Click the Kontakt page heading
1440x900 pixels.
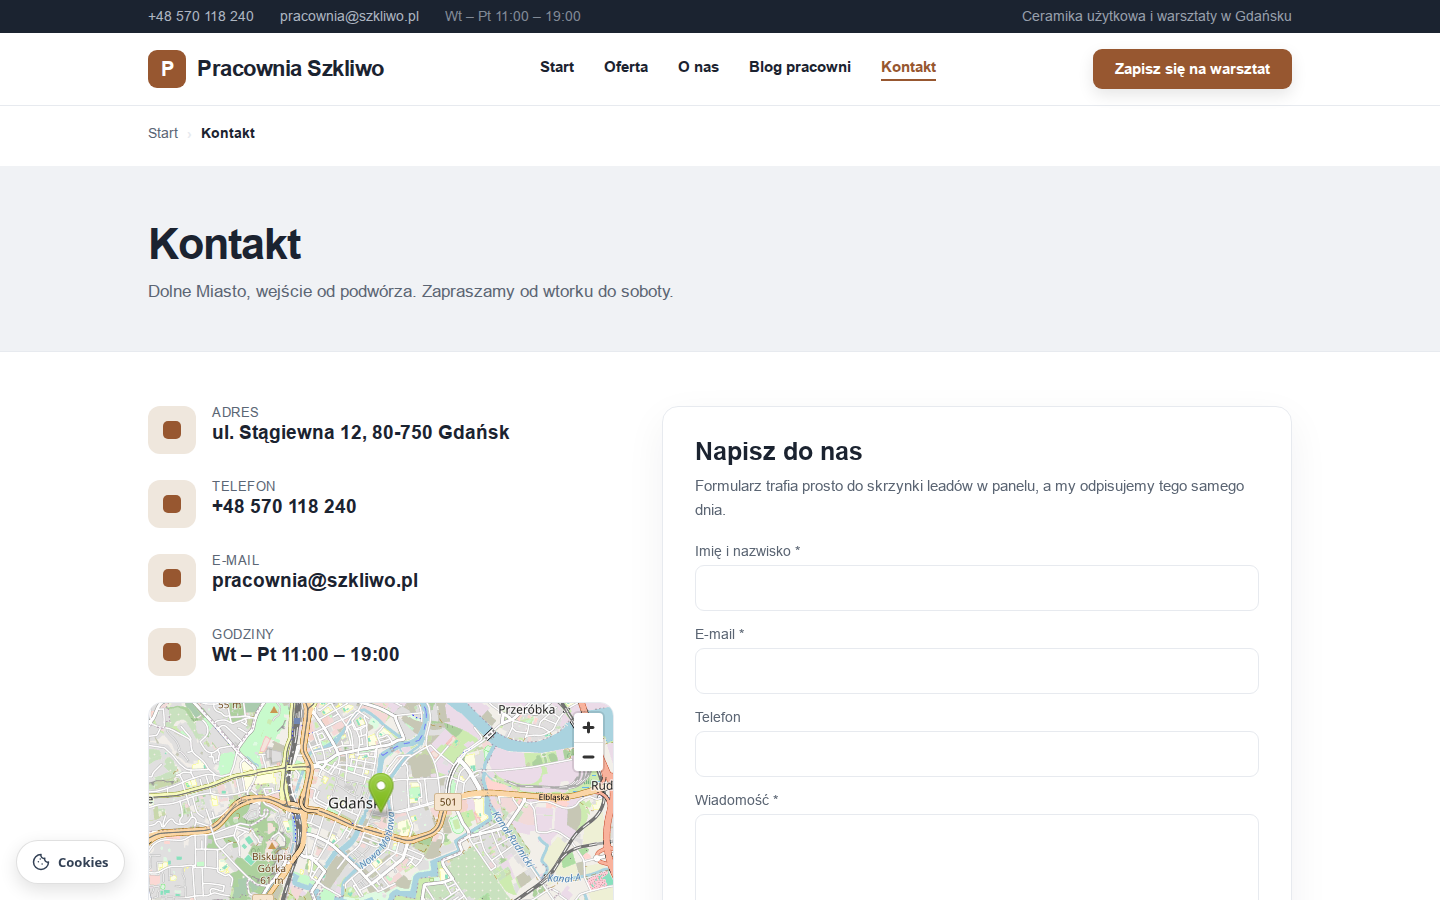tap(225, 244)
